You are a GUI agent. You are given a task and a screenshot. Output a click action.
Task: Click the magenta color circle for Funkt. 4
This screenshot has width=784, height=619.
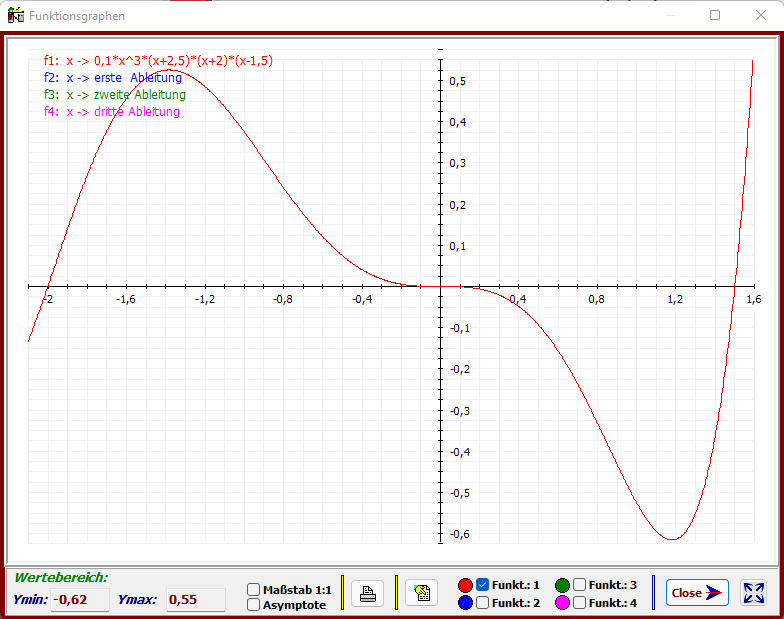click(x=562, y=603)
